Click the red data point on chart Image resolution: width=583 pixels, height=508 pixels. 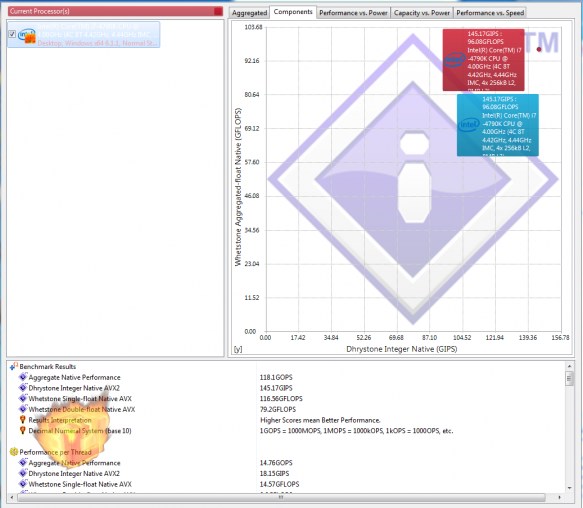[x=539, y=49]
